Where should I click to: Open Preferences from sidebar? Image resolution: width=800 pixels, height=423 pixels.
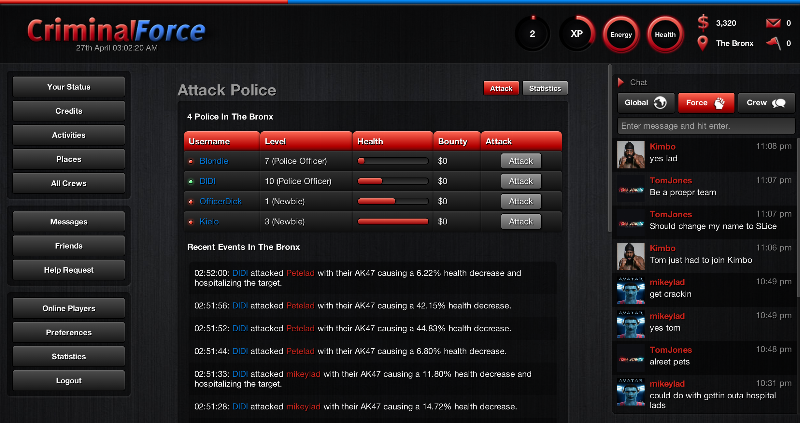pos(69,332)
